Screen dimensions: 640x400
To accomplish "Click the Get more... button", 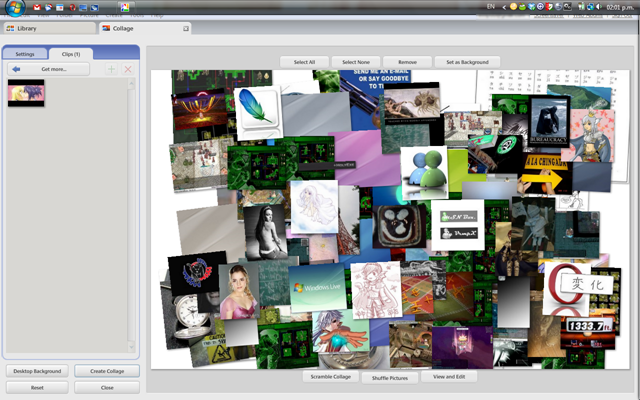I will [x=48, y=69].
